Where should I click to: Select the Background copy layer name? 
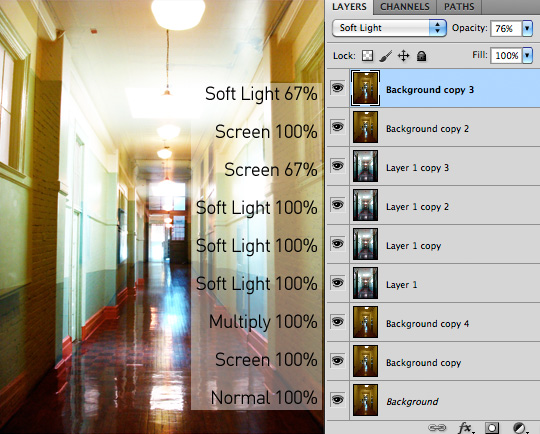click(423, 363)
